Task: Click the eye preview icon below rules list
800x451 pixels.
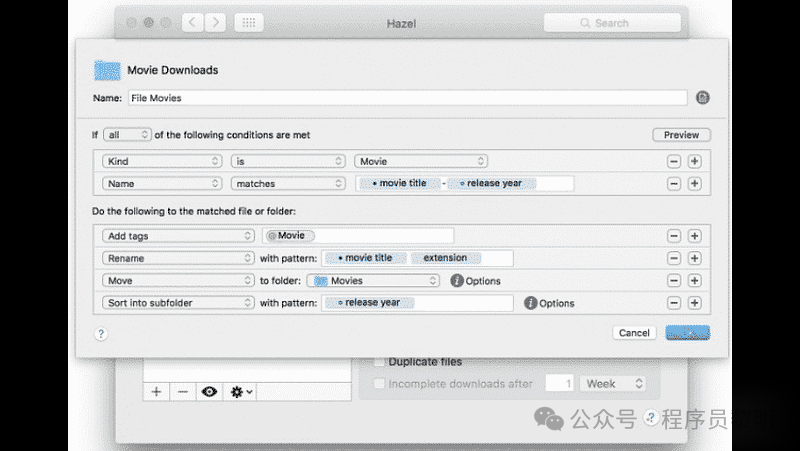Action: [209, 392]
